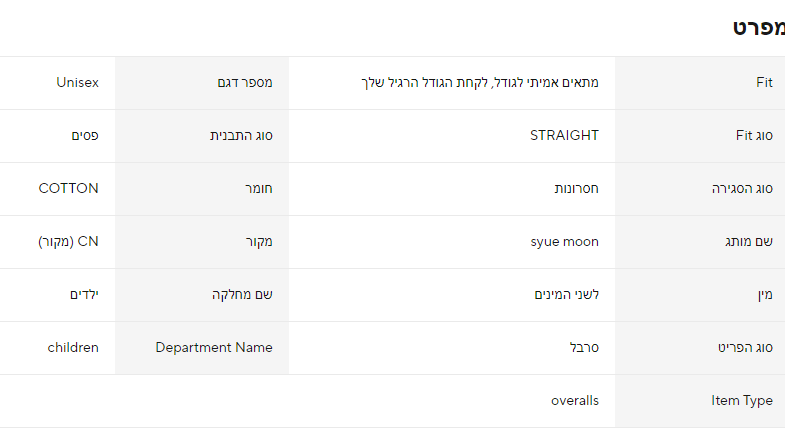Click the CN origin value
The image size is (785, 439).
point(68,242)
